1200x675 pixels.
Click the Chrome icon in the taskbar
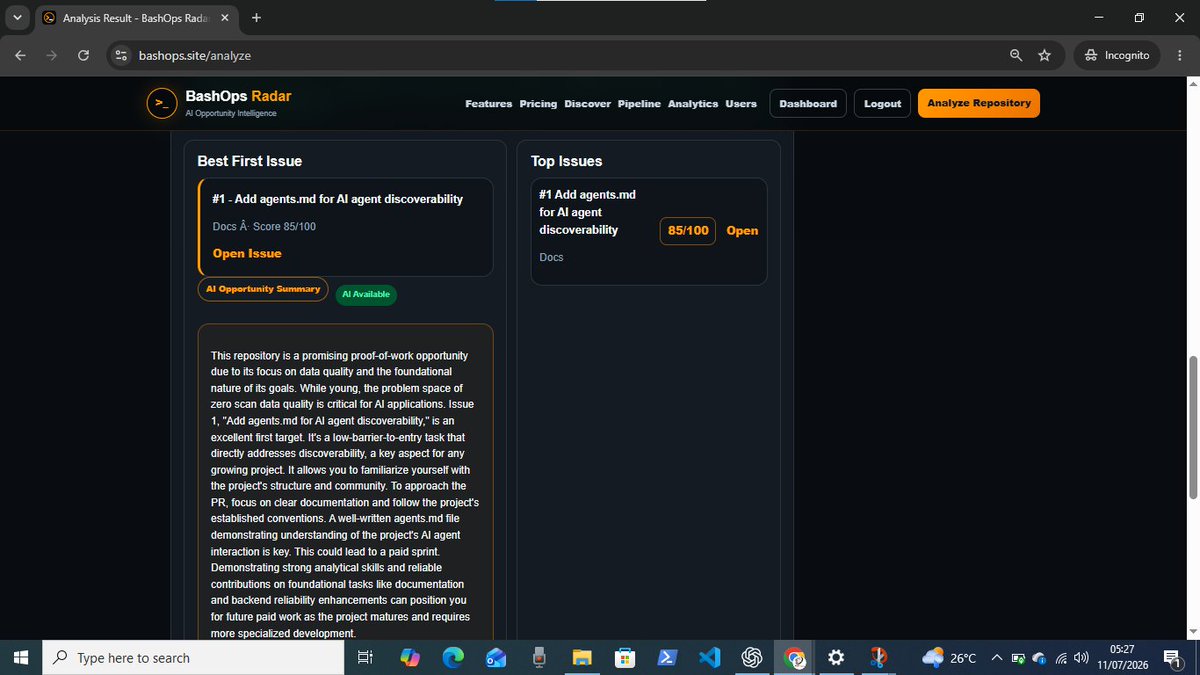point(796,657)
